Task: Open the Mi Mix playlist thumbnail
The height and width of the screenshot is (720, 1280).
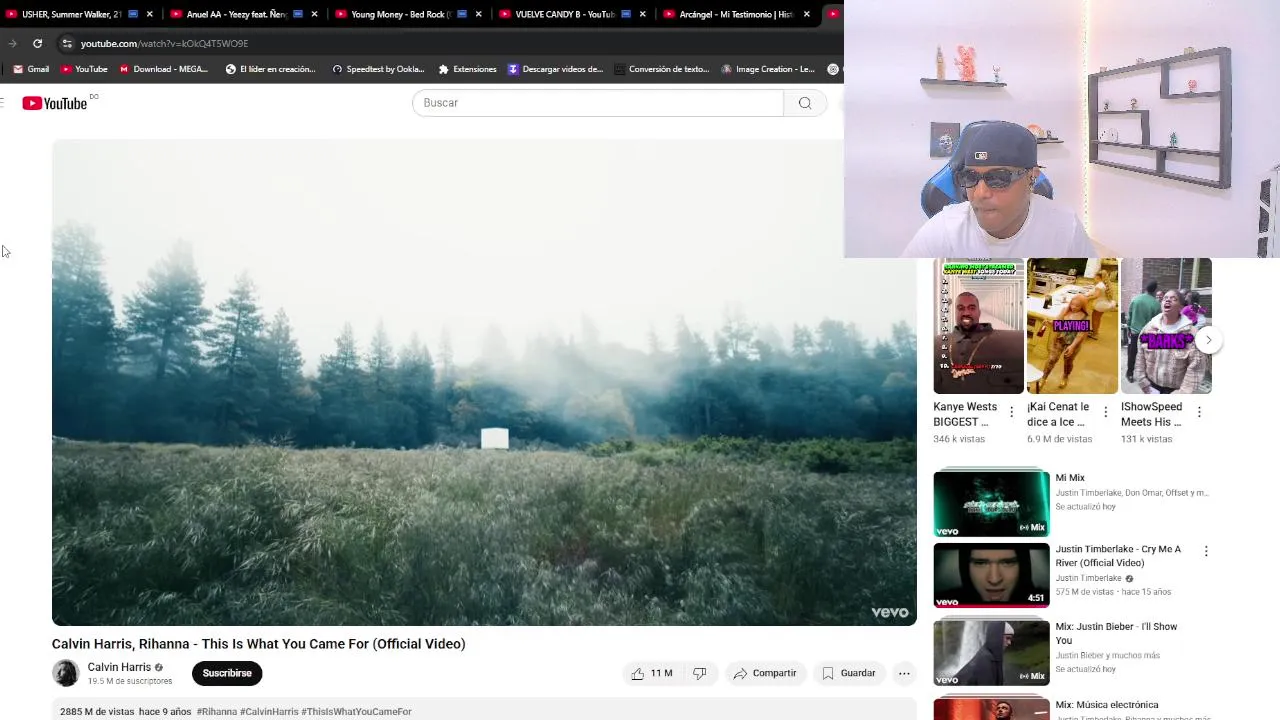Action: click(991, 503)
